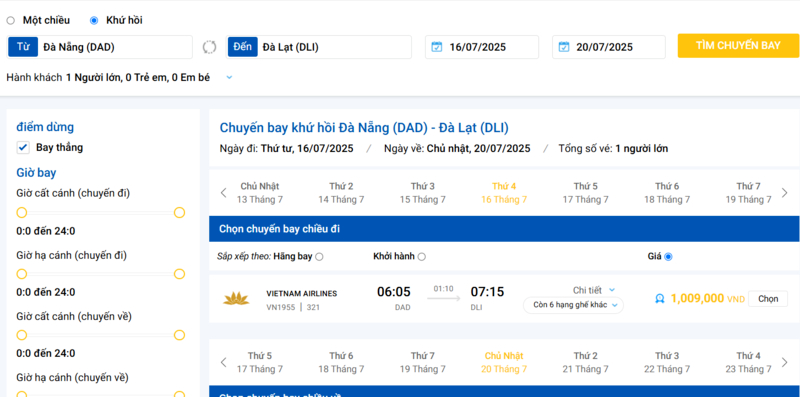Click the Đến destination field Đà Lạt (DLI)
The height and width of the screenshot is (397, 800).
pyautogui.click(x=319, y=47)
